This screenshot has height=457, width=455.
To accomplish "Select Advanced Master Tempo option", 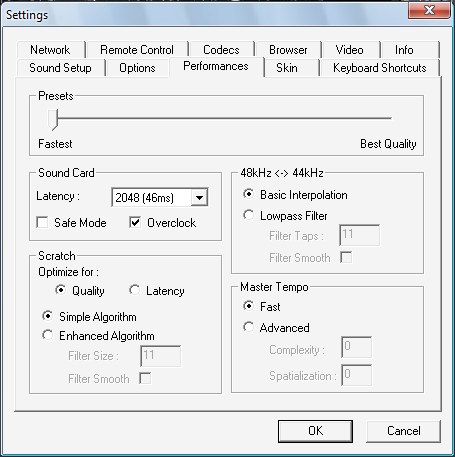I will [248, 327].
